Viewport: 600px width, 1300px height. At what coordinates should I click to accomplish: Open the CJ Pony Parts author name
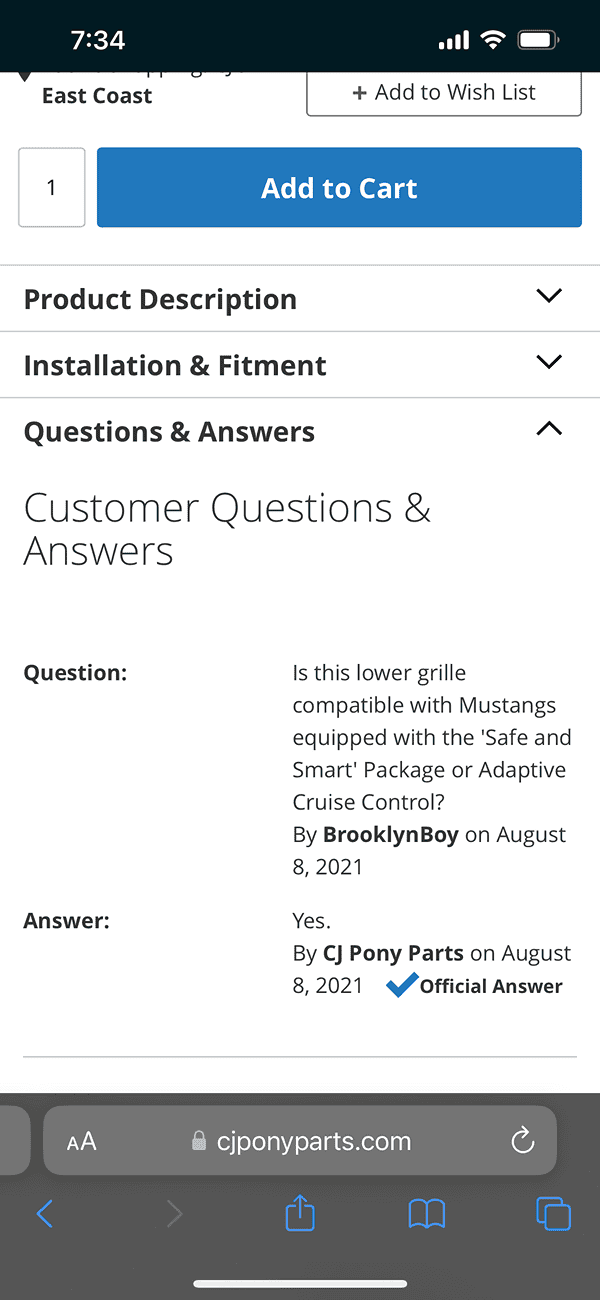coord(393,953)
